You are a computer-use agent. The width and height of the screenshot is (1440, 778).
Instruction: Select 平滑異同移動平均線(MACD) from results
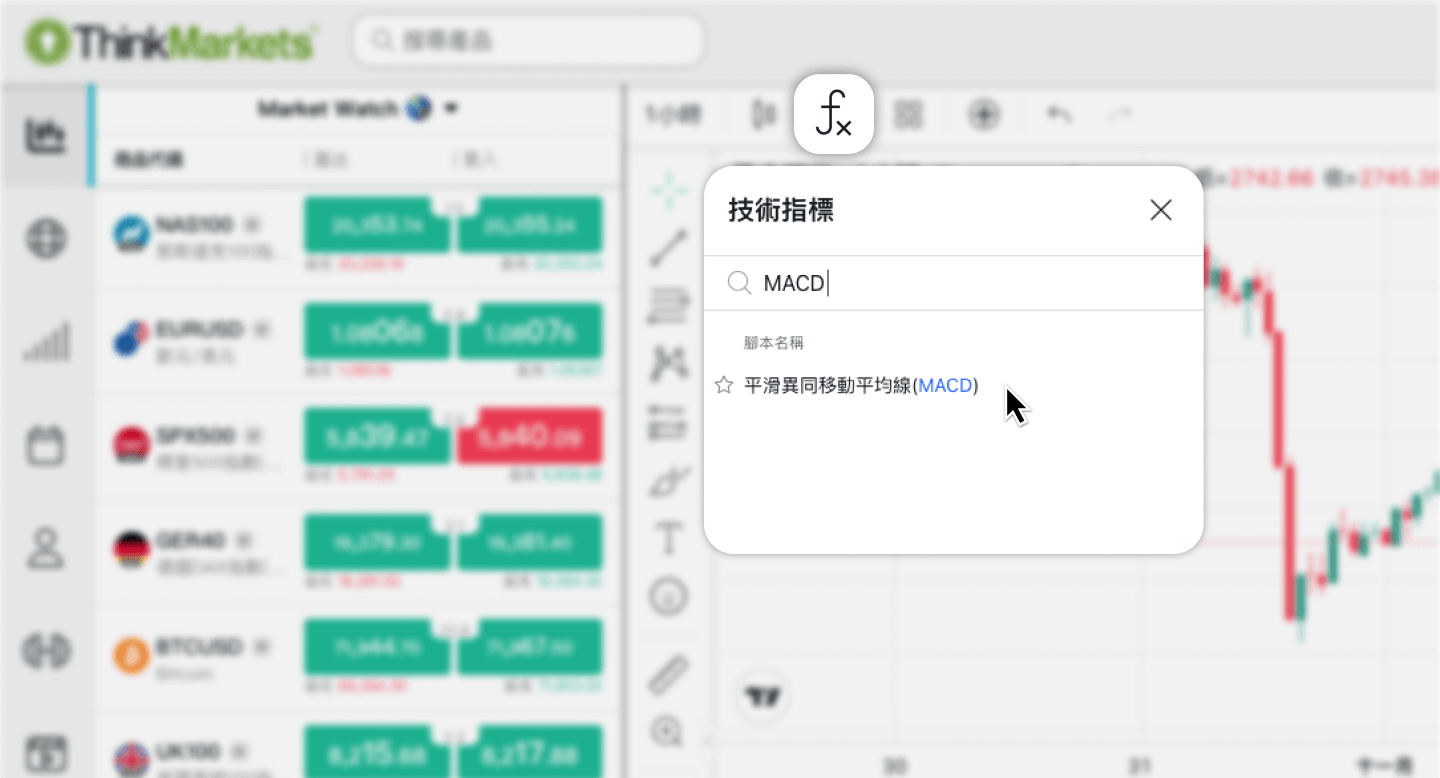tap(859, 385)
